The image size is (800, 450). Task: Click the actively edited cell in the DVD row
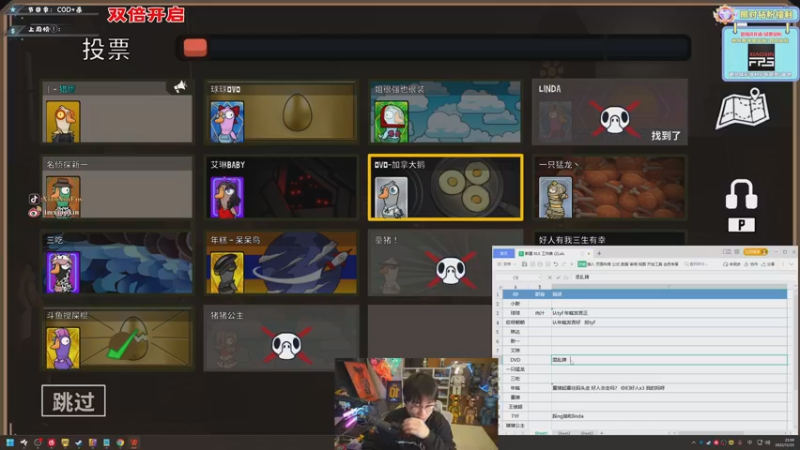[669, 360]
